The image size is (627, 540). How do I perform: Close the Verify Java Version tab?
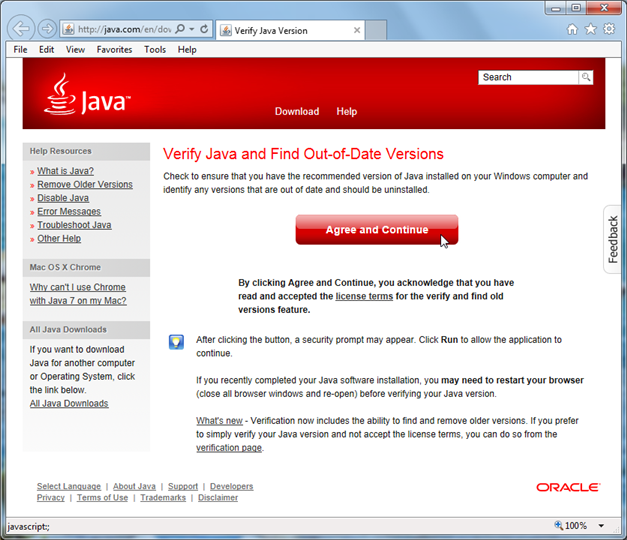point(357,30)
